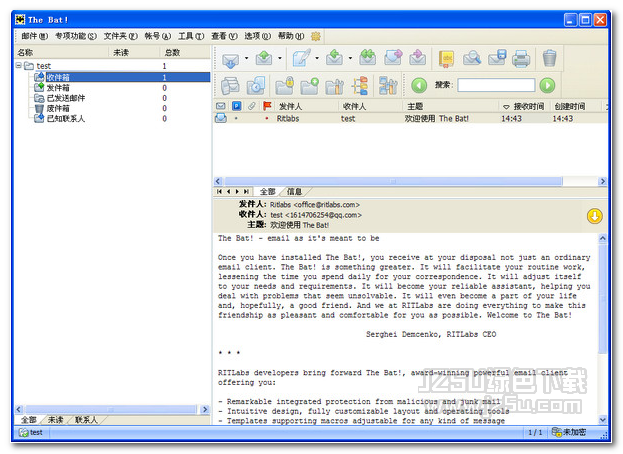
Task: Delete message with the trash can icon
Action: click(x=549, y=58)
